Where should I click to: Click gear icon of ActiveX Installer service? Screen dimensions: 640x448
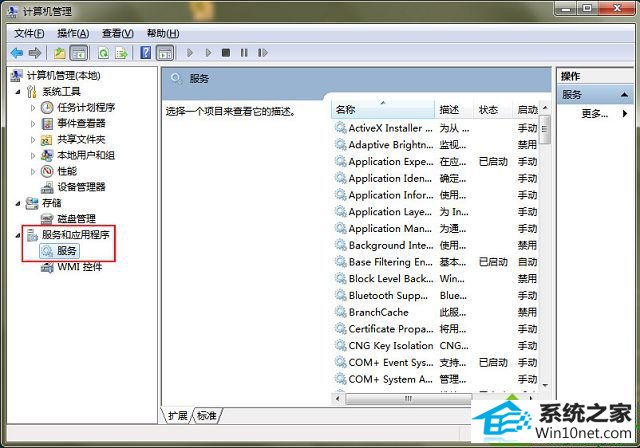coord(340,128)
